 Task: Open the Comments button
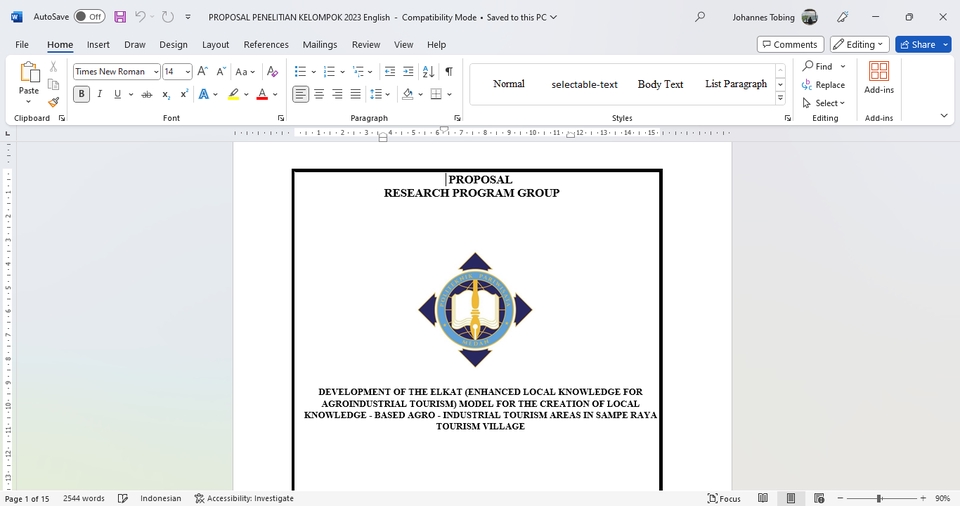click(x=790, y=45)
